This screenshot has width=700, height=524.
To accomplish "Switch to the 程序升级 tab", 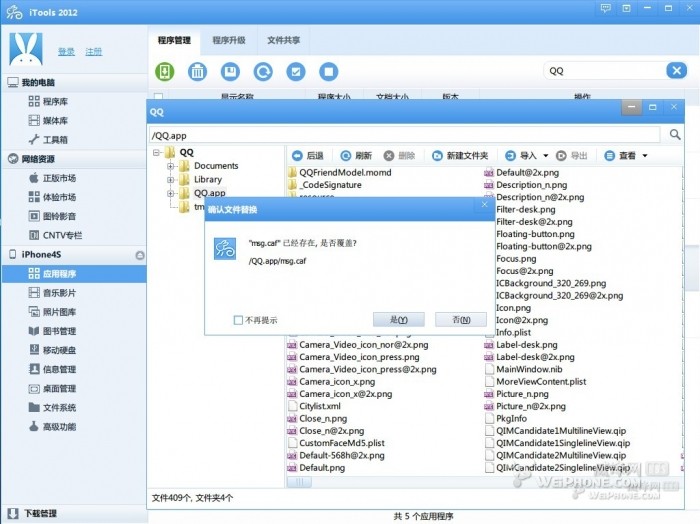I will tap(229, 40).
